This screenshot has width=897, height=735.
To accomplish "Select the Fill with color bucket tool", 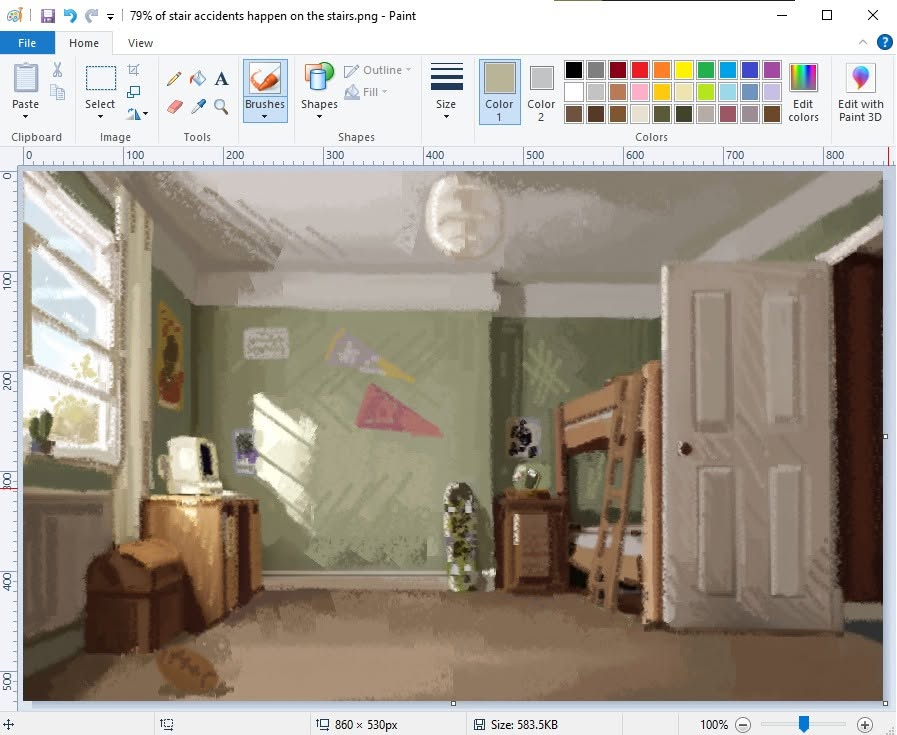I will point(198,78).
